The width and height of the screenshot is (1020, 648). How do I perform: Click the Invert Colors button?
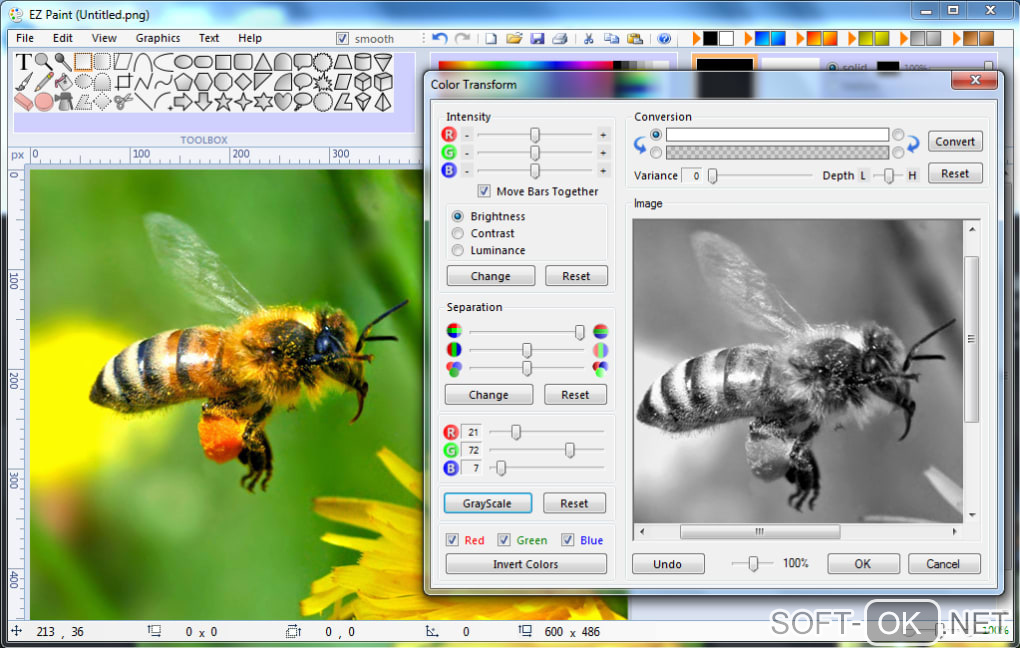point(526,563)
